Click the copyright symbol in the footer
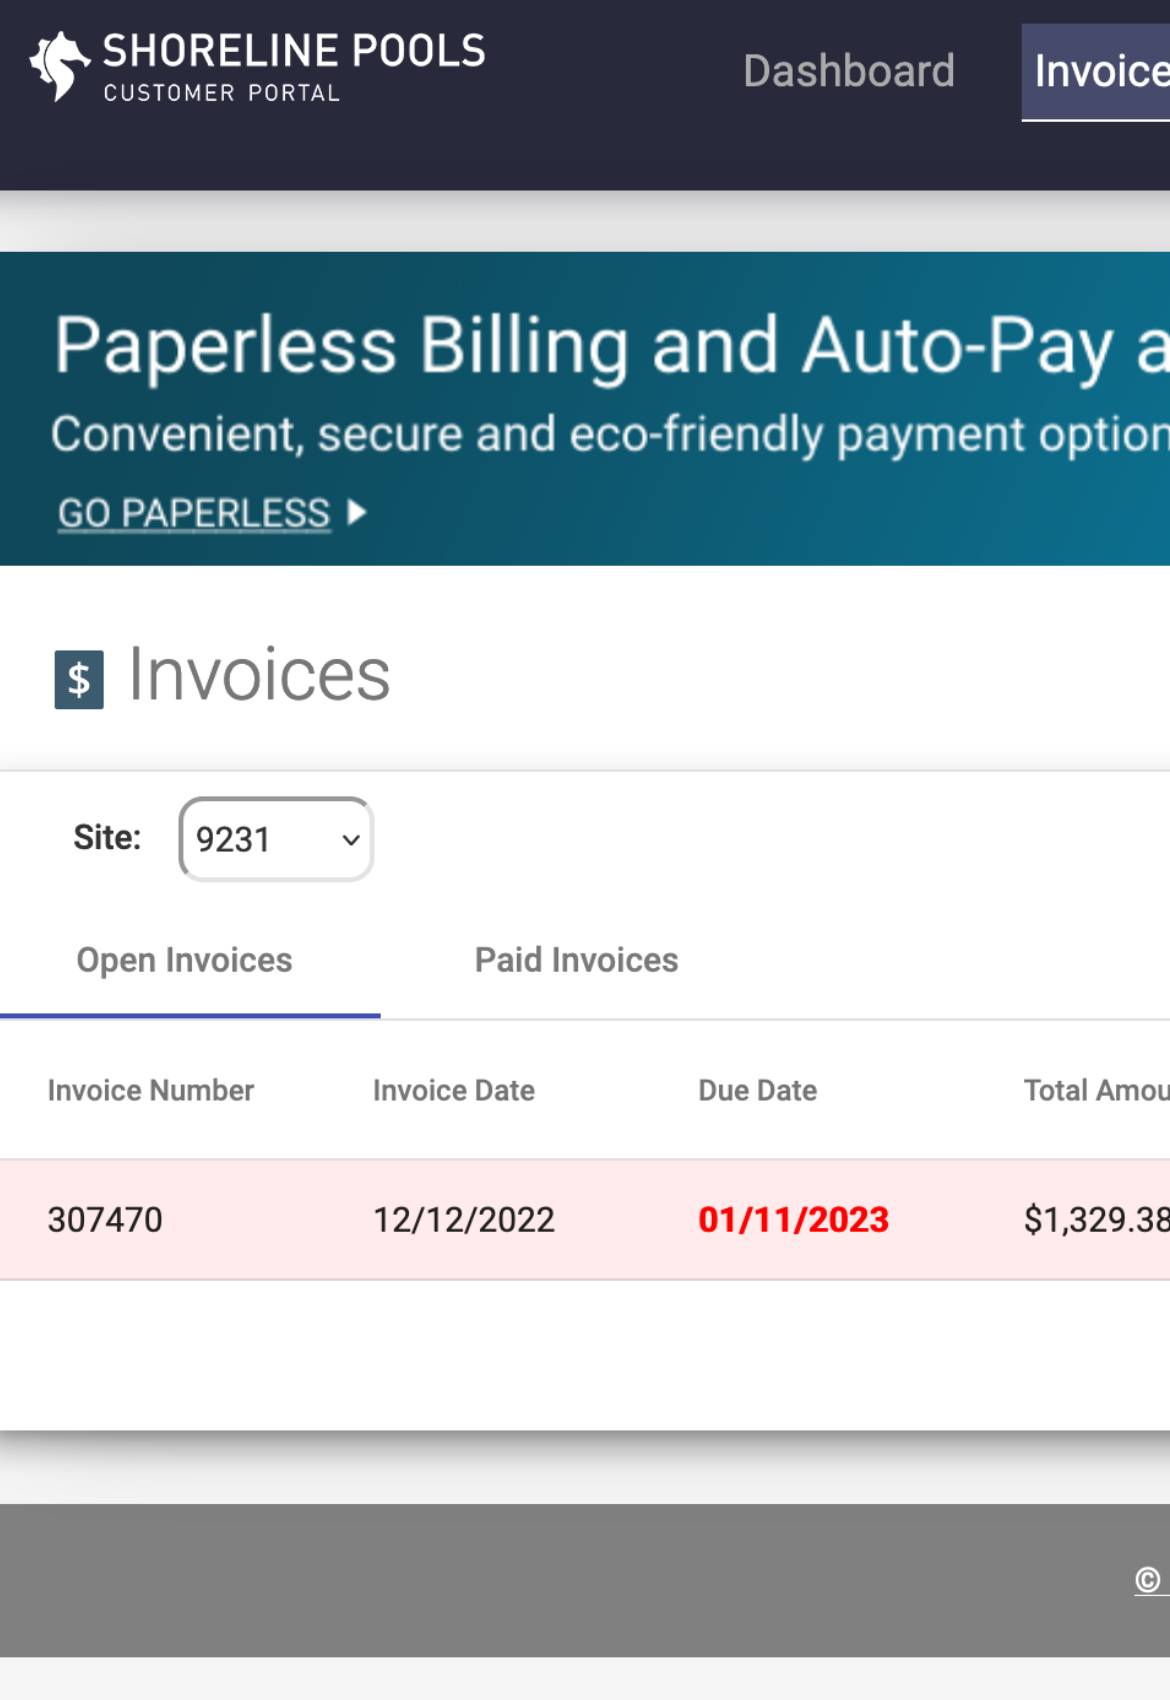The width and height of the screenshot is (1170, 1700). click(1148, 1580)
